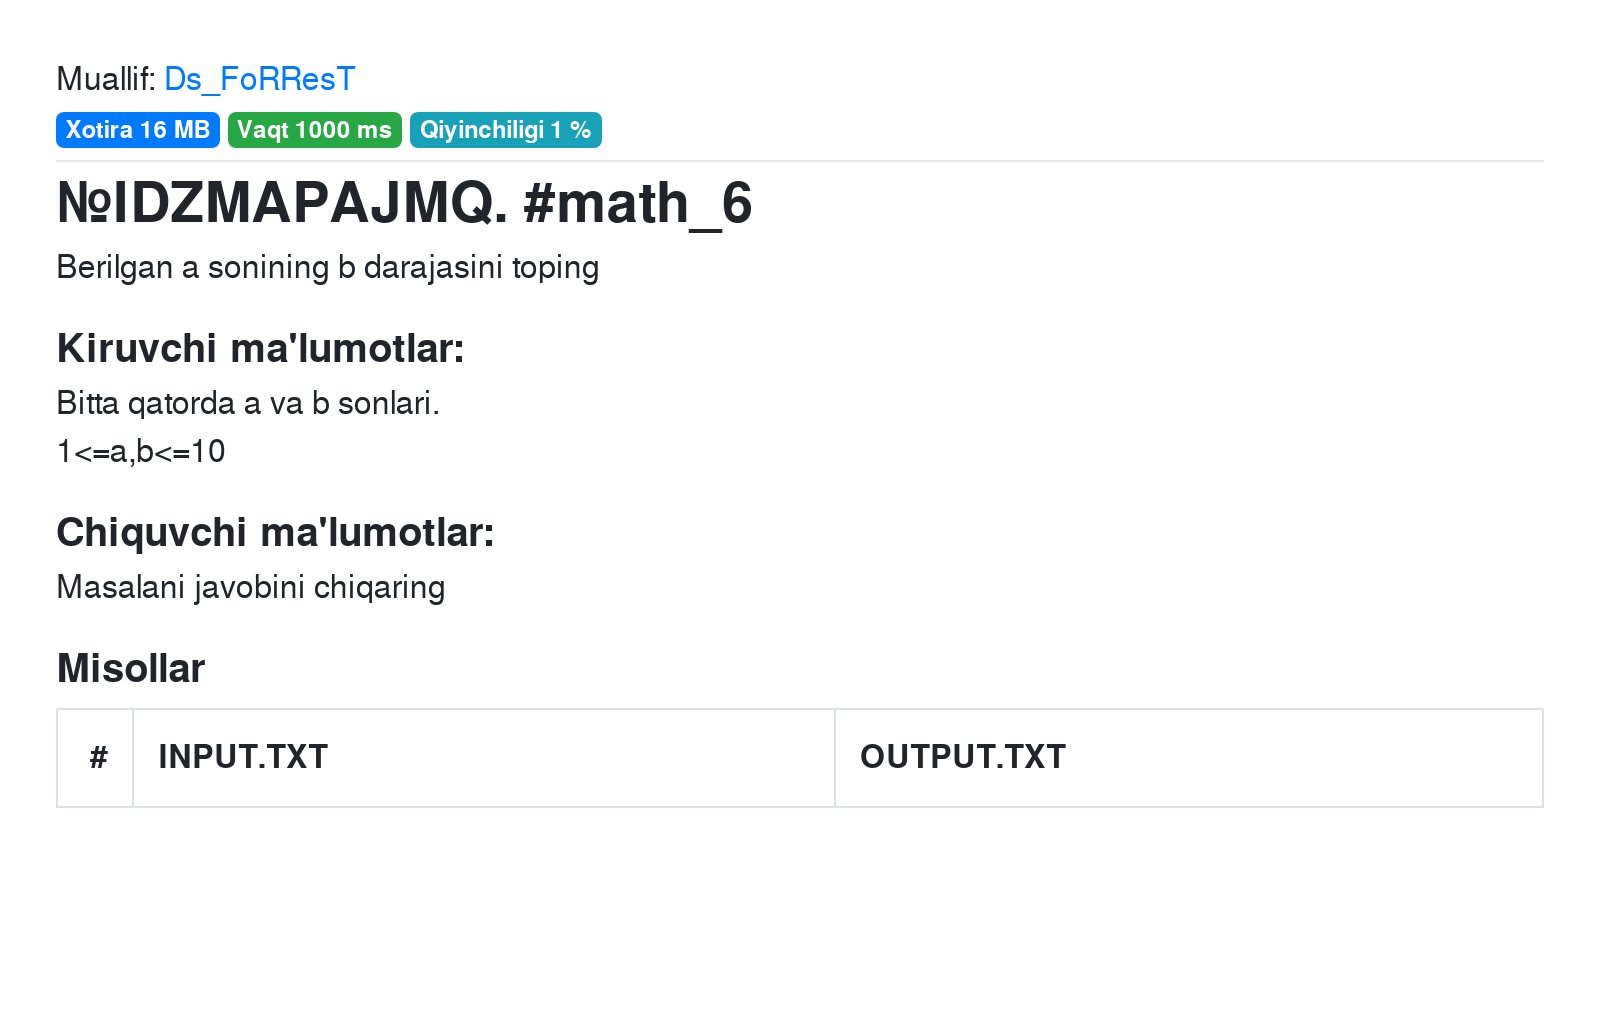Click the problem ID №IDZMAPAJMQ
Viewport: 1600px width, 1016px height.
coord(283,204)
